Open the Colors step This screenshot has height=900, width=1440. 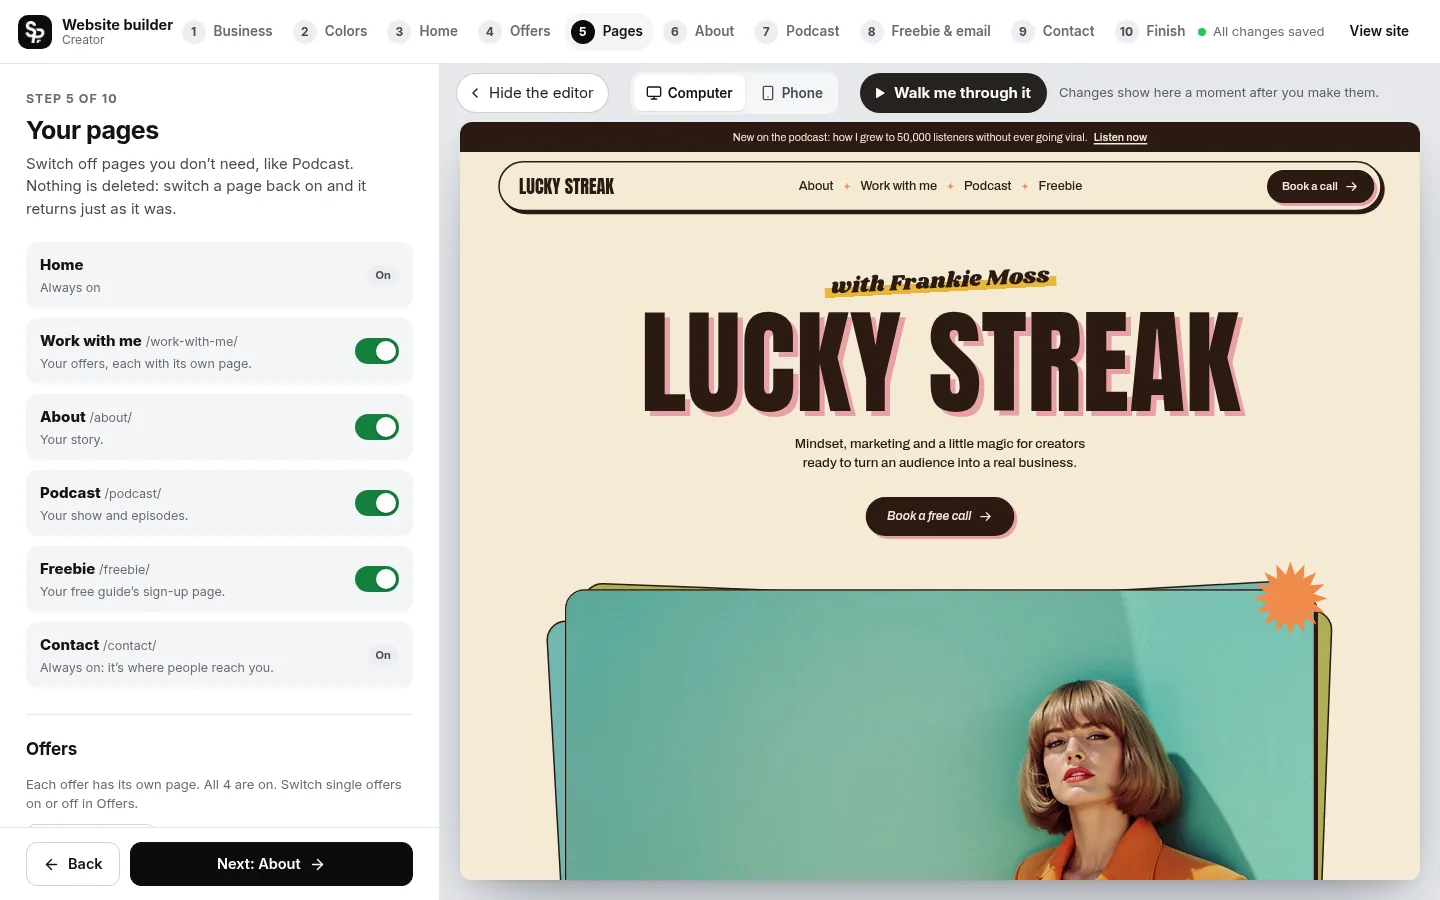click(331, 32)
